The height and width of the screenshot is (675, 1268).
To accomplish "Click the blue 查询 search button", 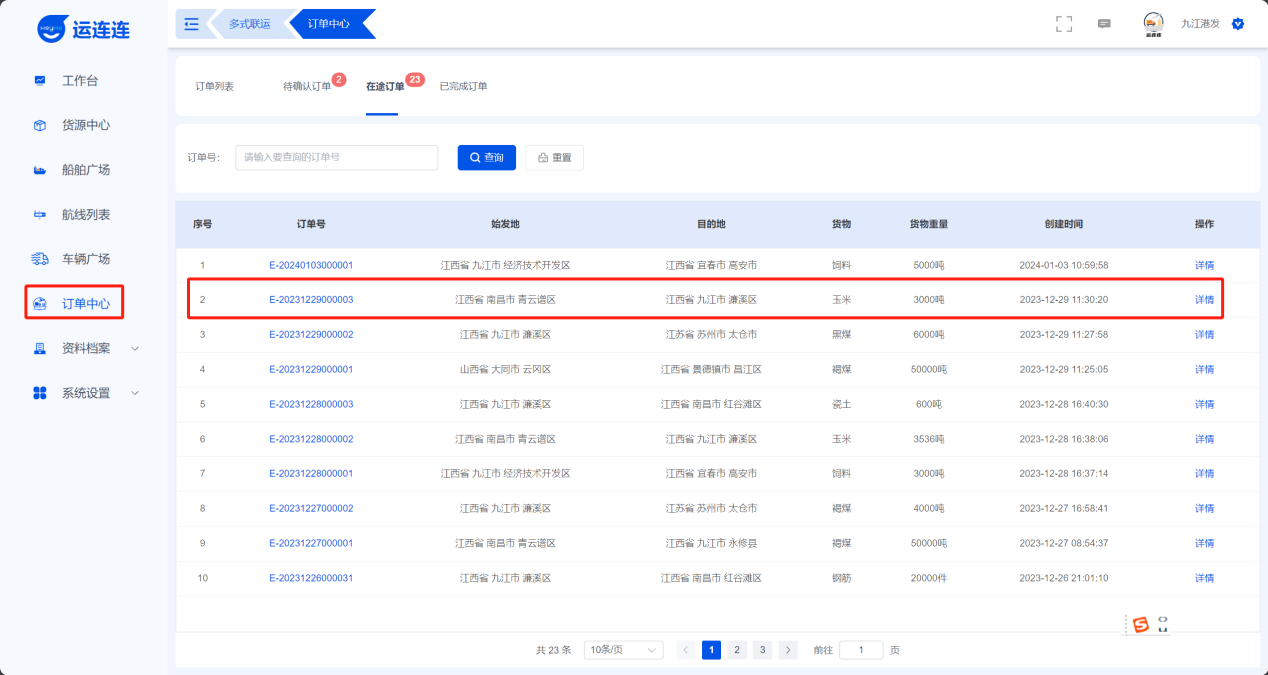I will tap(487, 158).
